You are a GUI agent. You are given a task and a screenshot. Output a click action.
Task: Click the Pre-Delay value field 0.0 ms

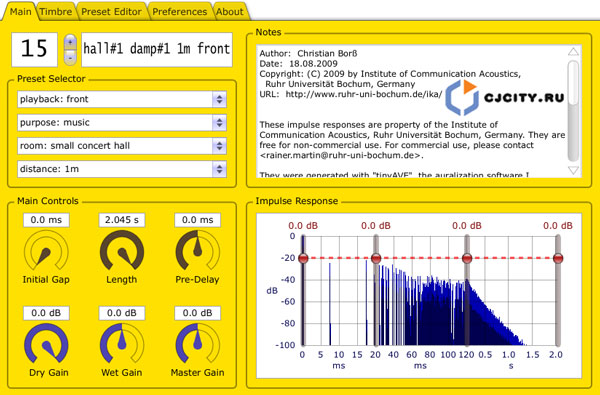point(197,220)
